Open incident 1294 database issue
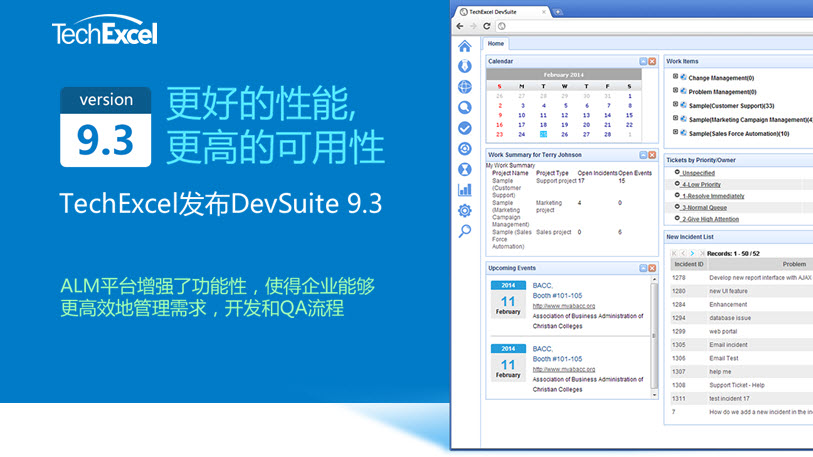This screenshot has width=813, height=457. [x=741, y=318]
